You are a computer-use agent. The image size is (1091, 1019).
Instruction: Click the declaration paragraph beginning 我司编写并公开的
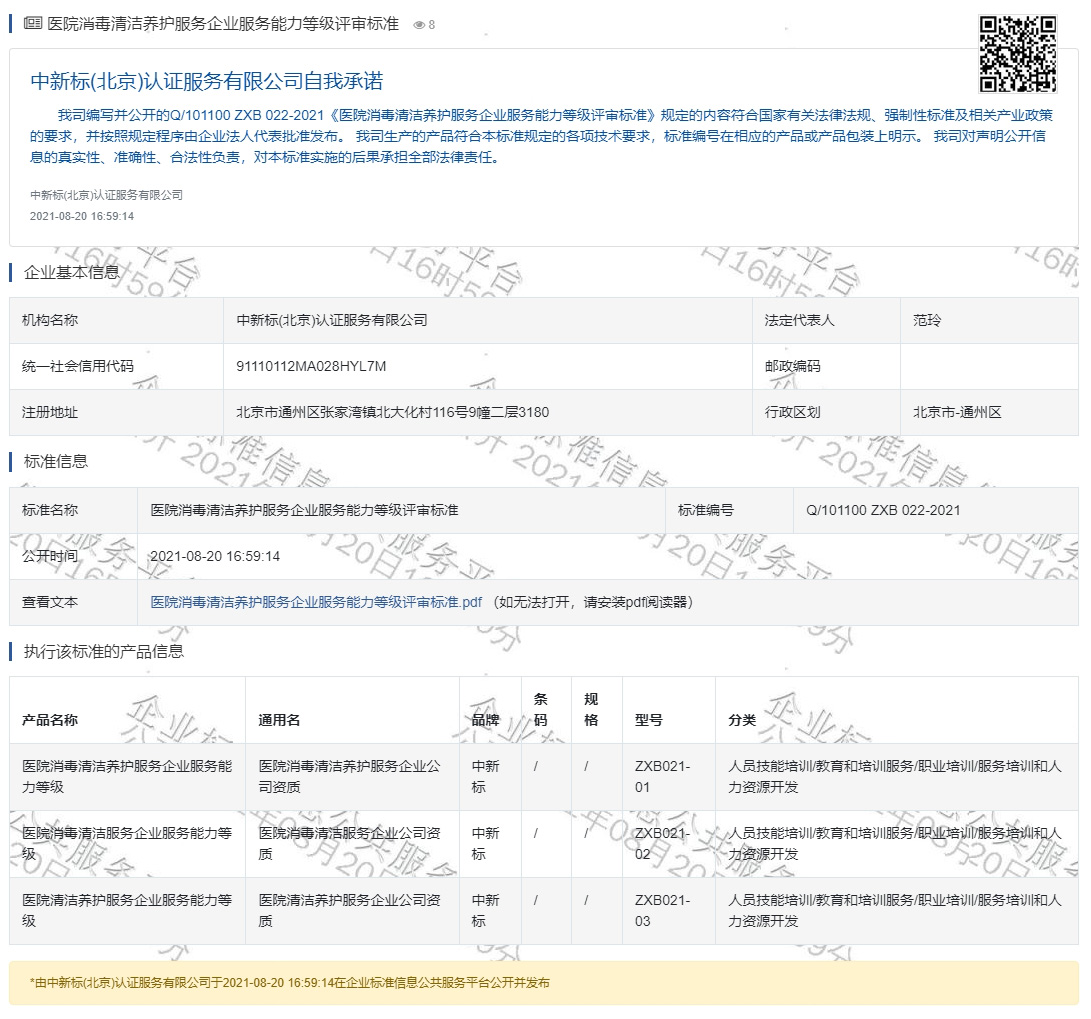click(541, 136)
